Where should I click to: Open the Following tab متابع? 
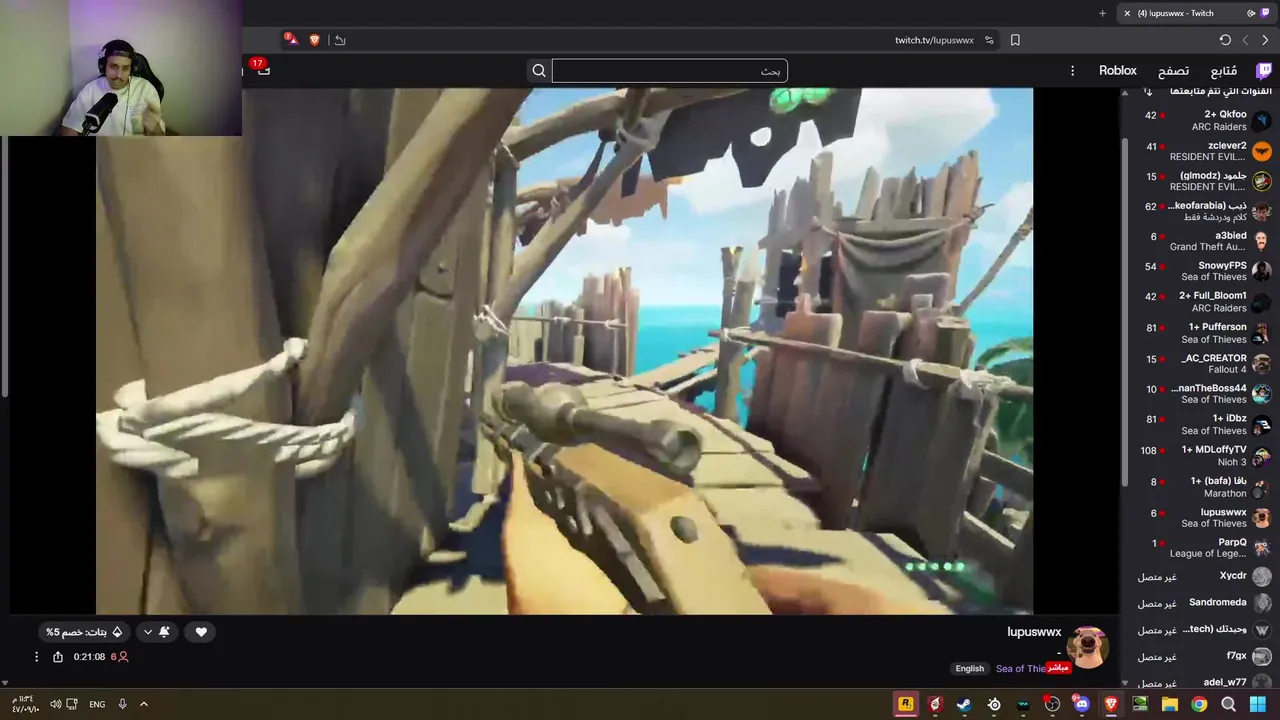click(1223, 71)
